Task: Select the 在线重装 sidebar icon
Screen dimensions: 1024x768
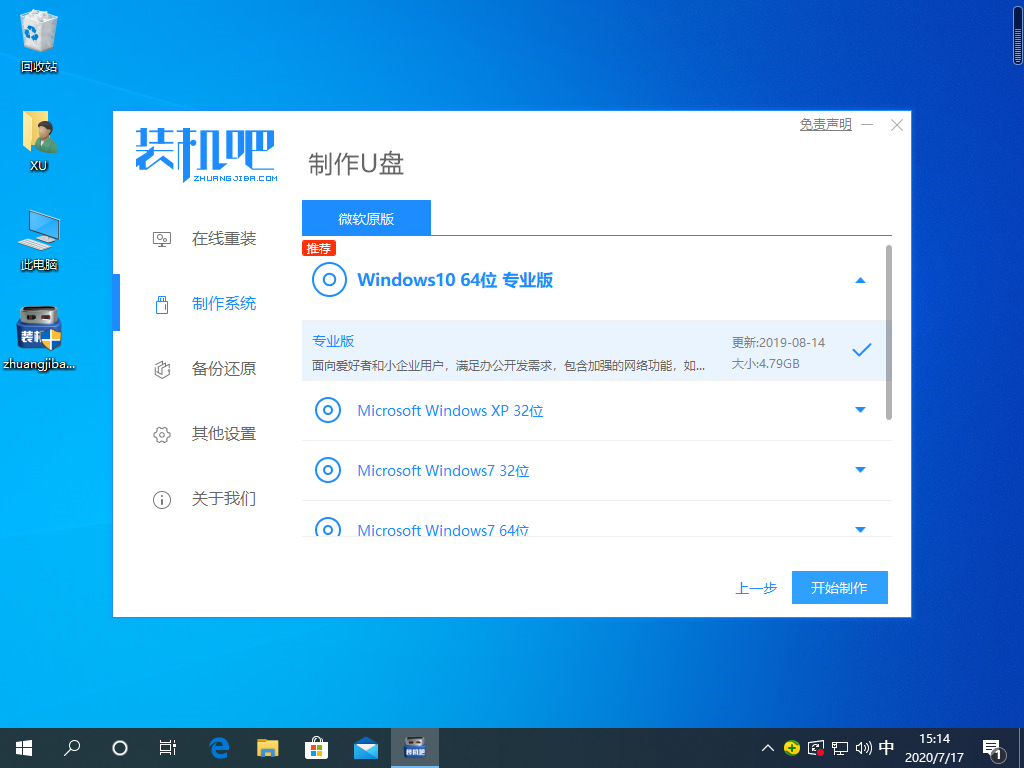Action: [x=161, y=238]
